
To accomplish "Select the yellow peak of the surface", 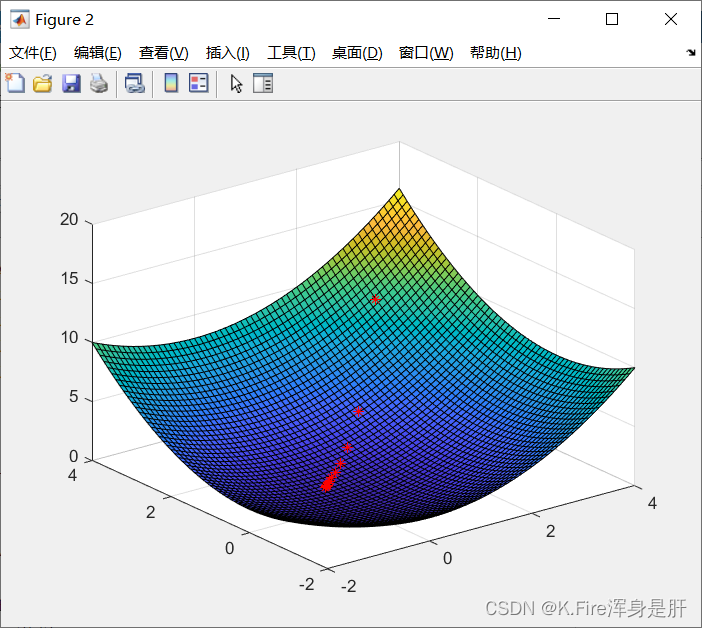I will click(399, 195).
